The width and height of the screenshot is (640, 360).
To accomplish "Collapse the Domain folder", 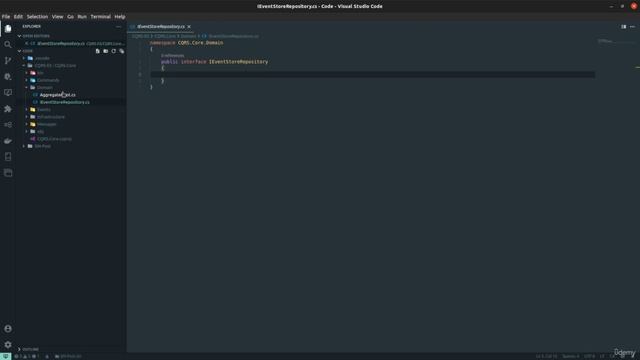I will click(x=44, y=87).
